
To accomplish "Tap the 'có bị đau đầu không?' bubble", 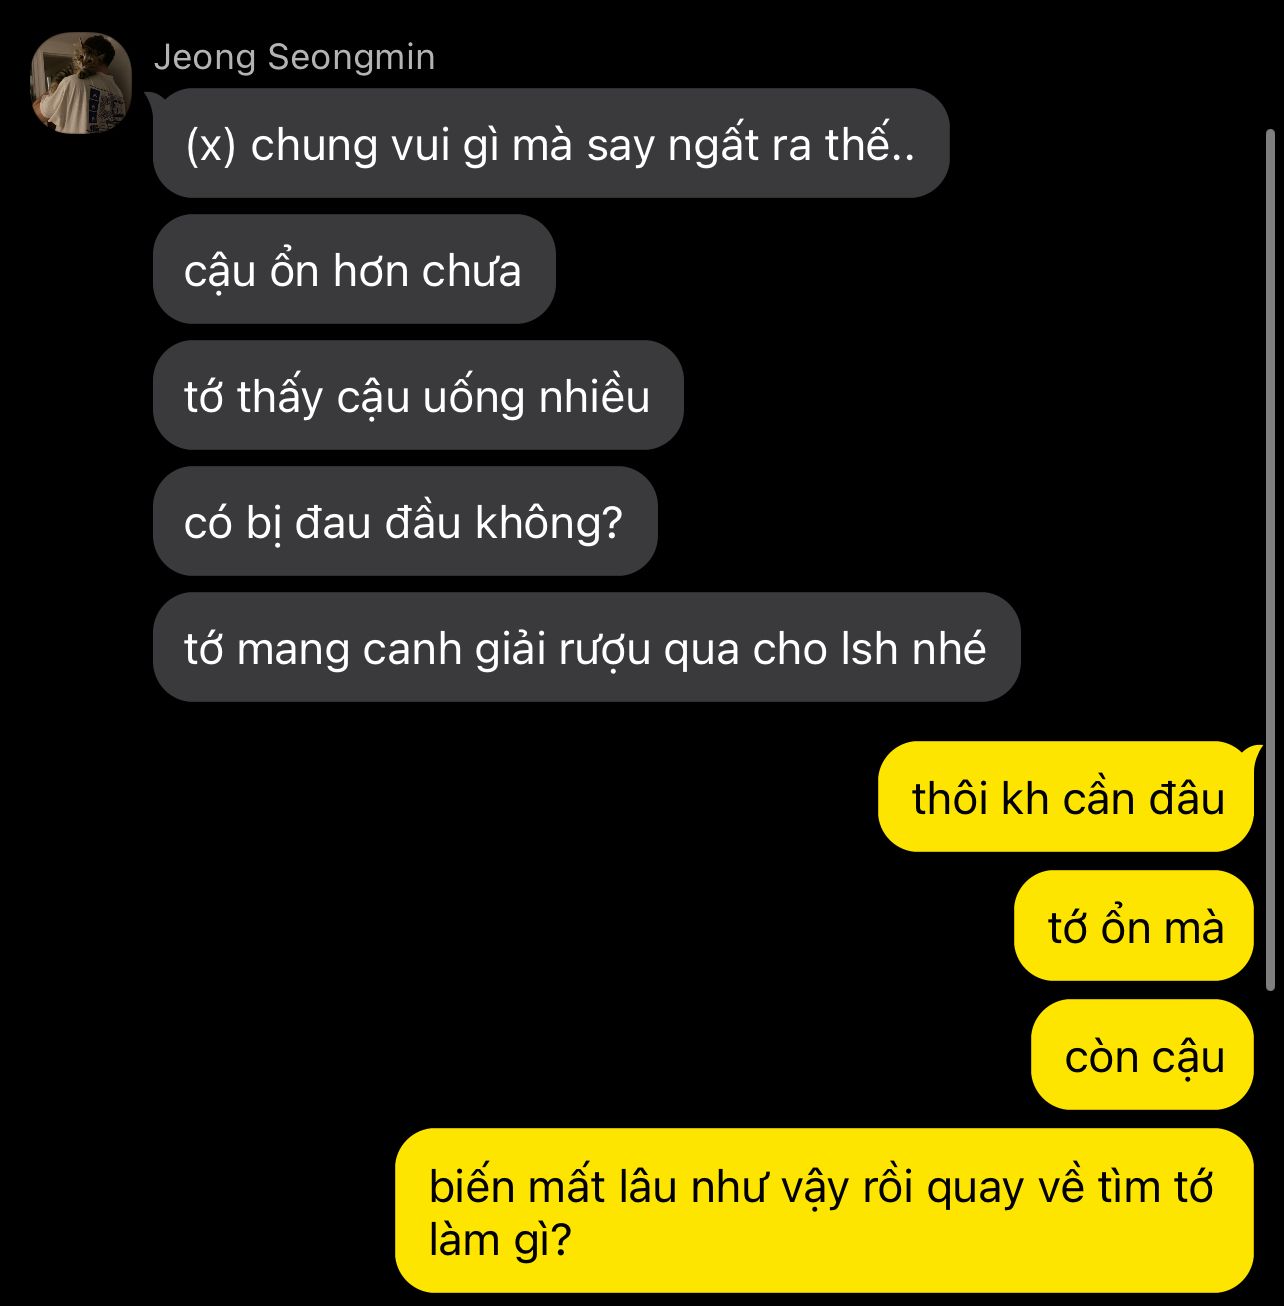I will click(x=405, y=522).
